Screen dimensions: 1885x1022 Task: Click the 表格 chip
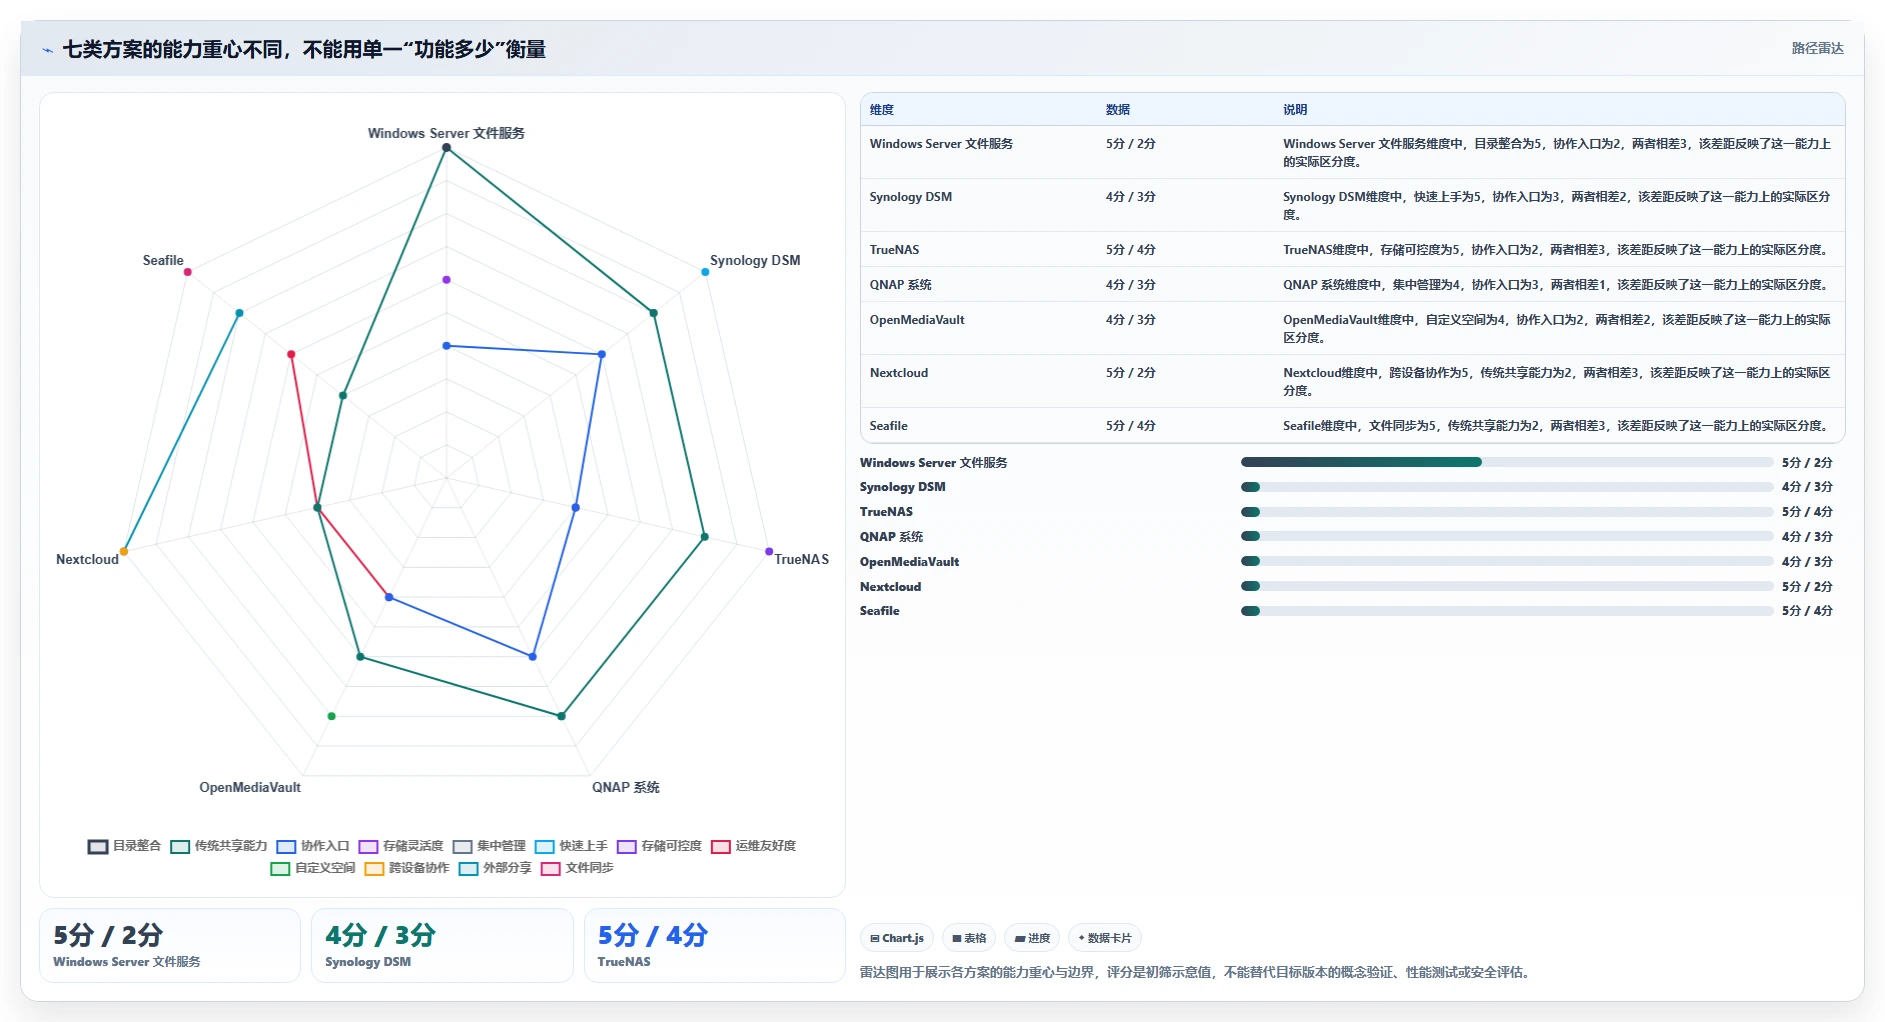(969, 938)
